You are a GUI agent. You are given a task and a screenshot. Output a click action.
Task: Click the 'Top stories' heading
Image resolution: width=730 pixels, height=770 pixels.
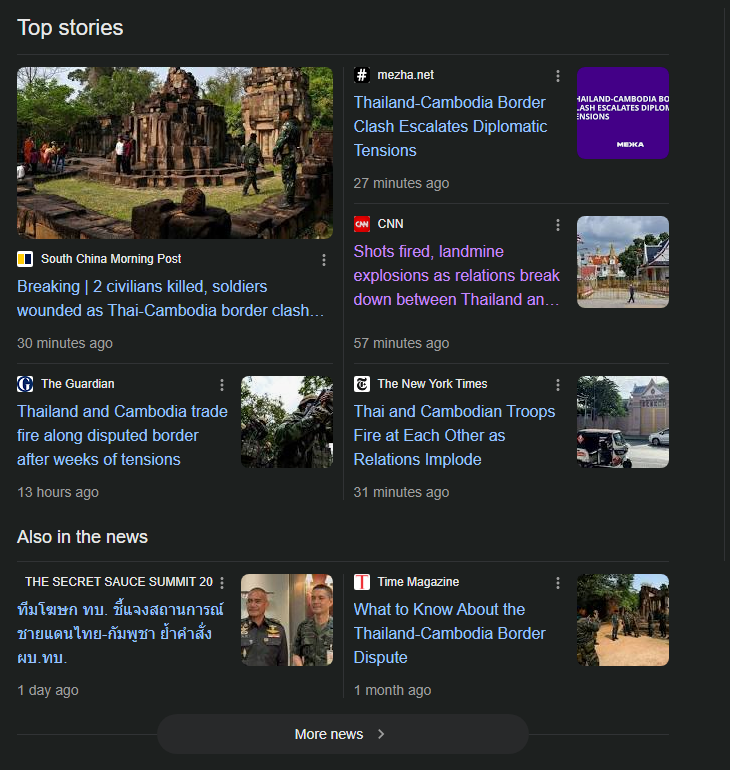[x=70, y=28]
